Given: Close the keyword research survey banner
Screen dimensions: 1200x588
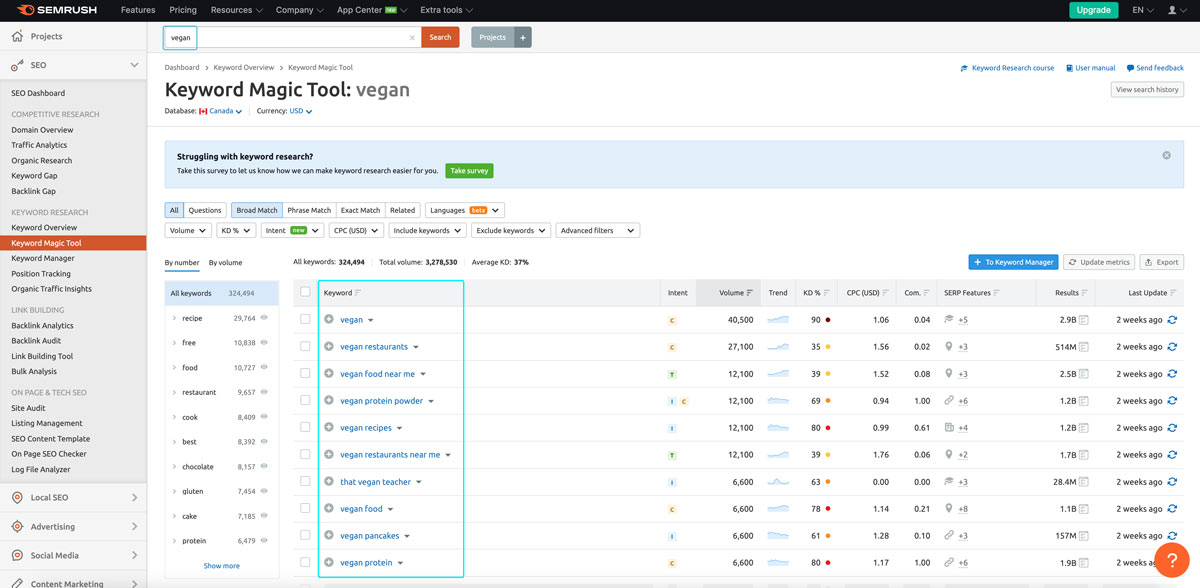Looking at the screenshot, I should 1166,155.
